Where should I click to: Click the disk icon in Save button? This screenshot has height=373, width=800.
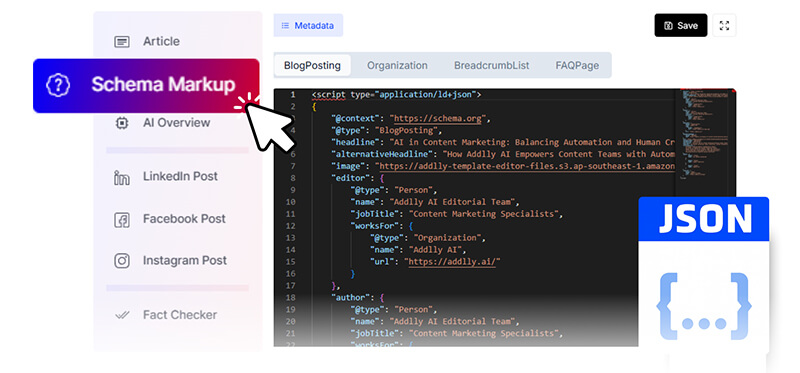click(668, 26)
